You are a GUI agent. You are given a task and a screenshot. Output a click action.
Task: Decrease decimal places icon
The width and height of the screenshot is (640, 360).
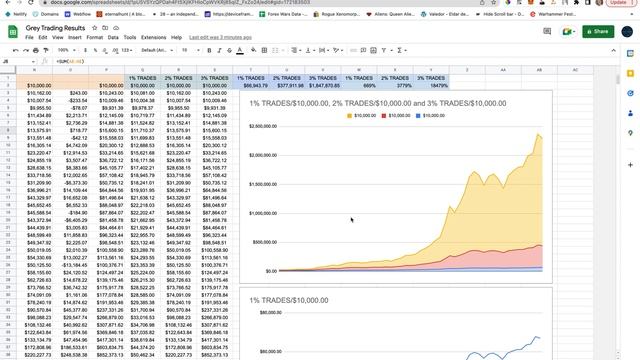pyautogui.click(x=105, y=50)
